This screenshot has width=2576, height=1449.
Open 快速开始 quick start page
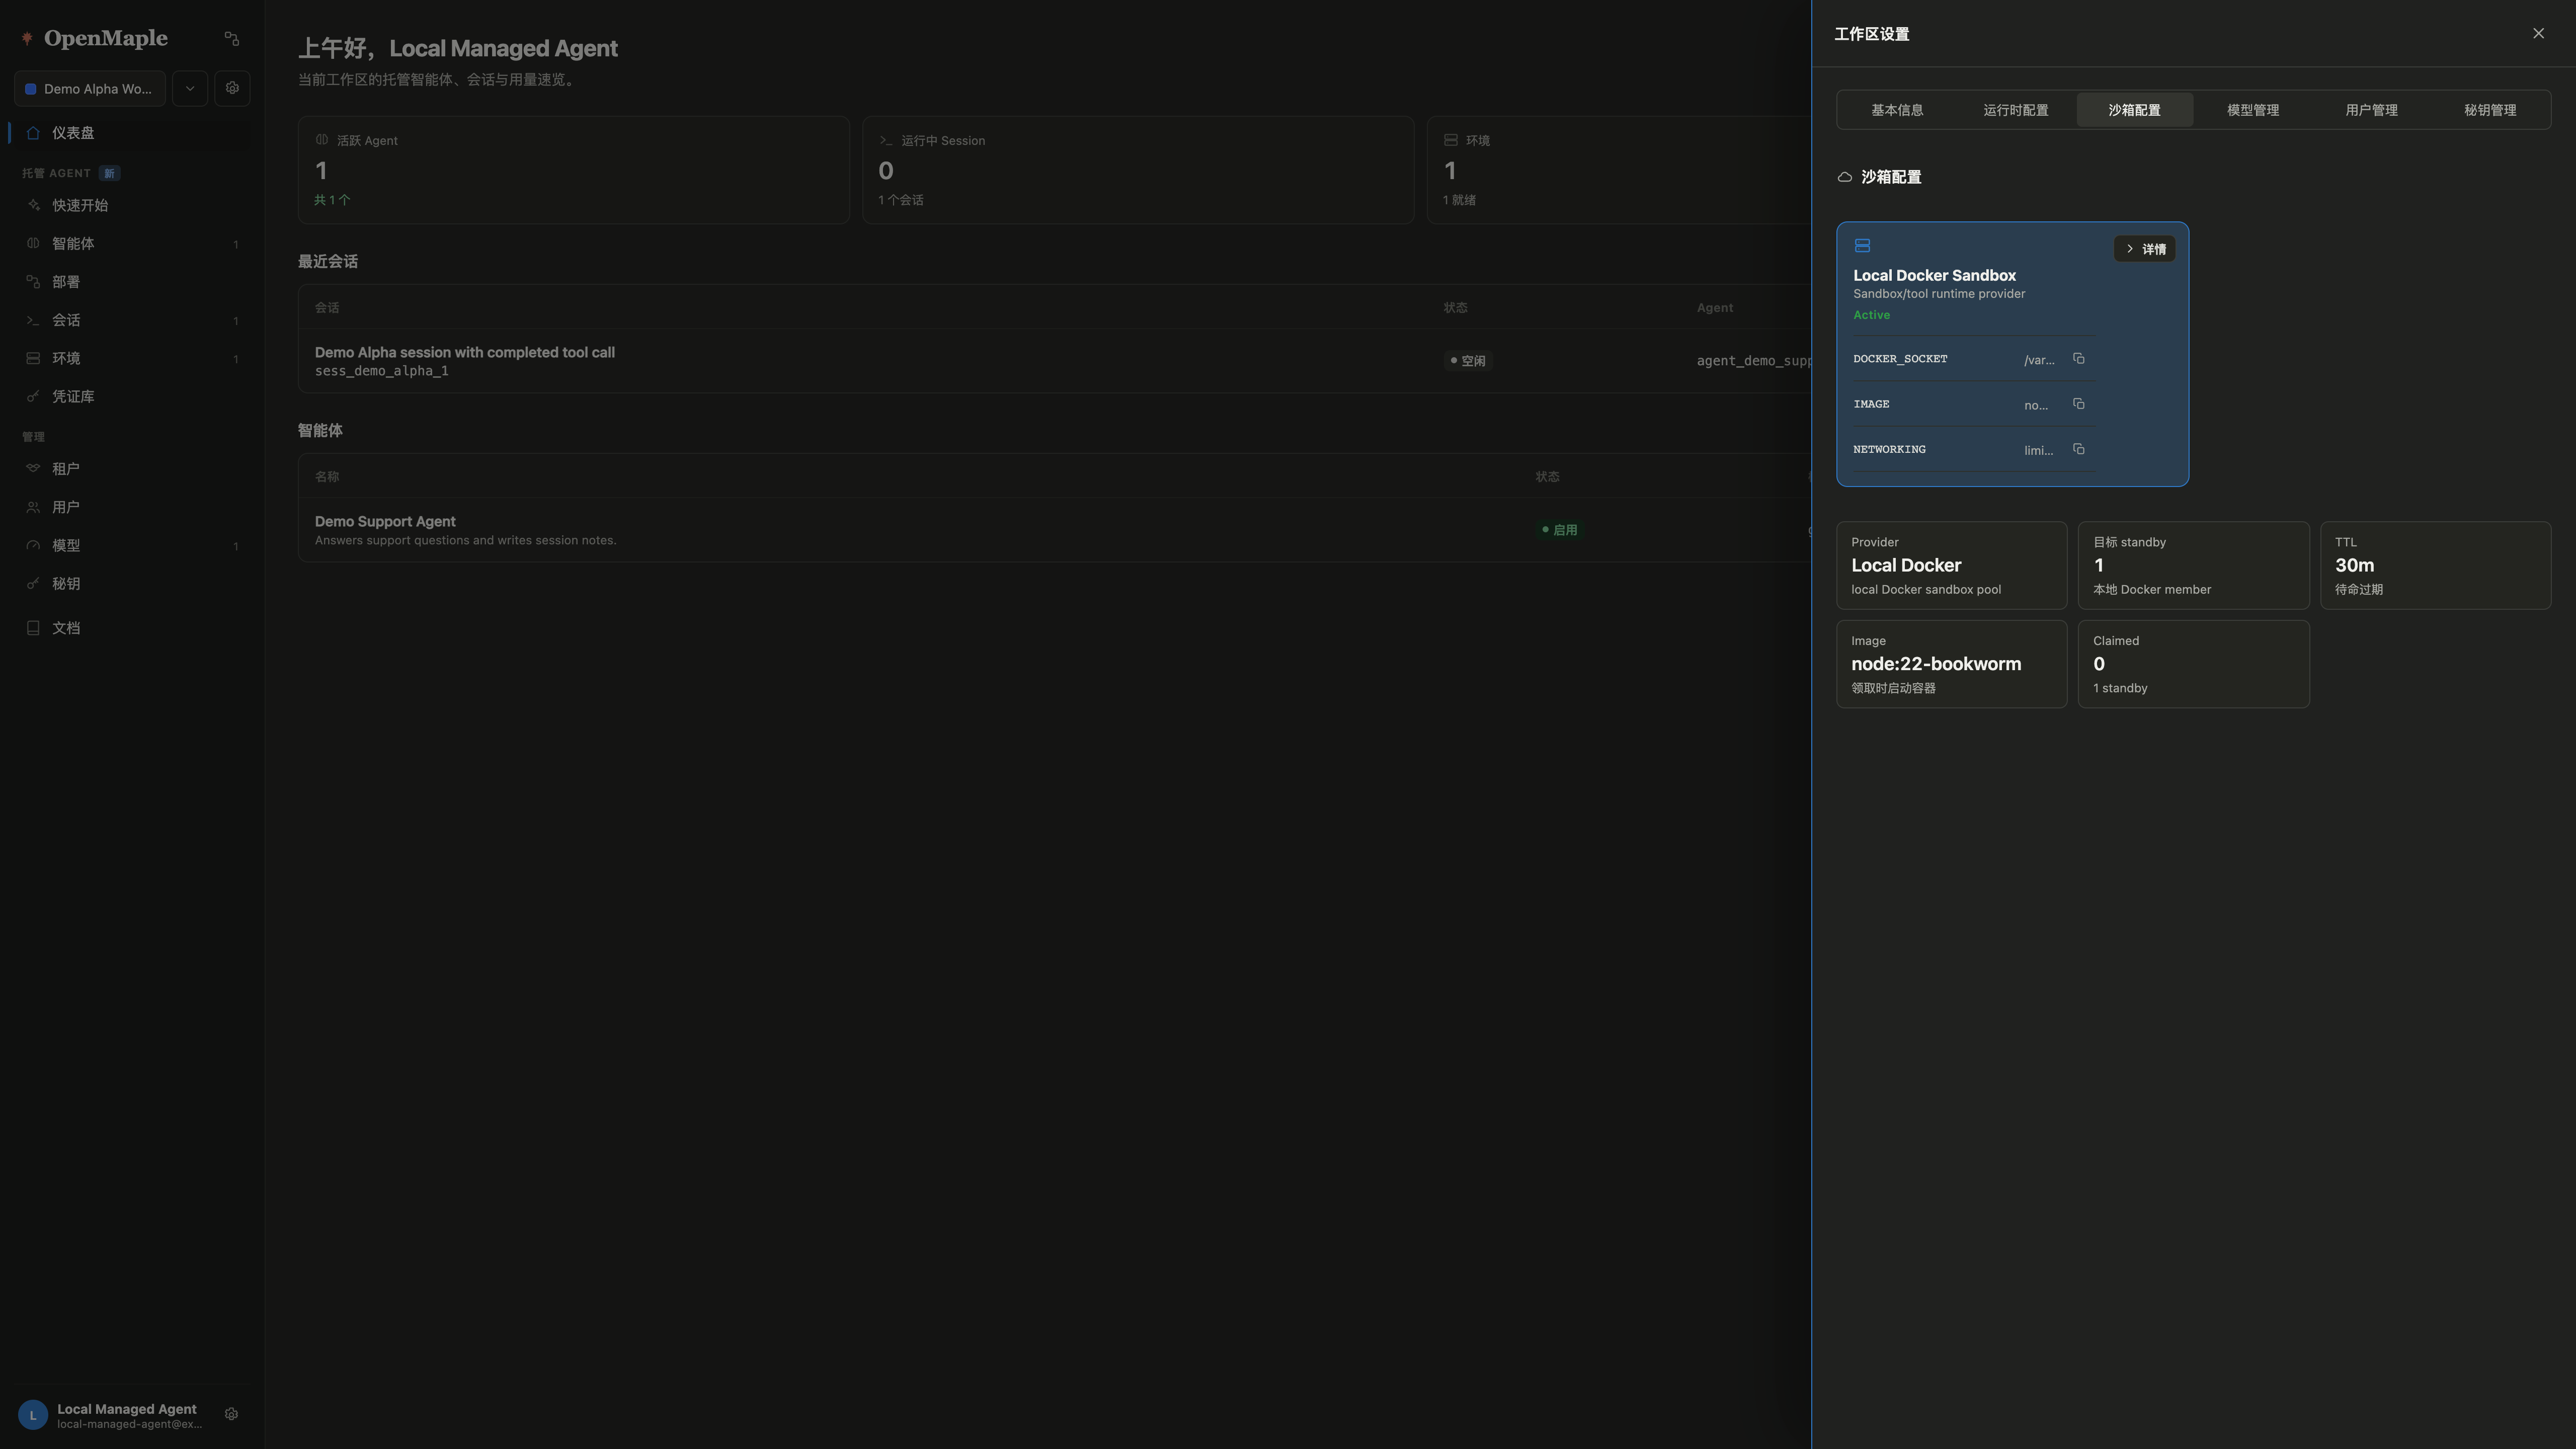point(130,205)
